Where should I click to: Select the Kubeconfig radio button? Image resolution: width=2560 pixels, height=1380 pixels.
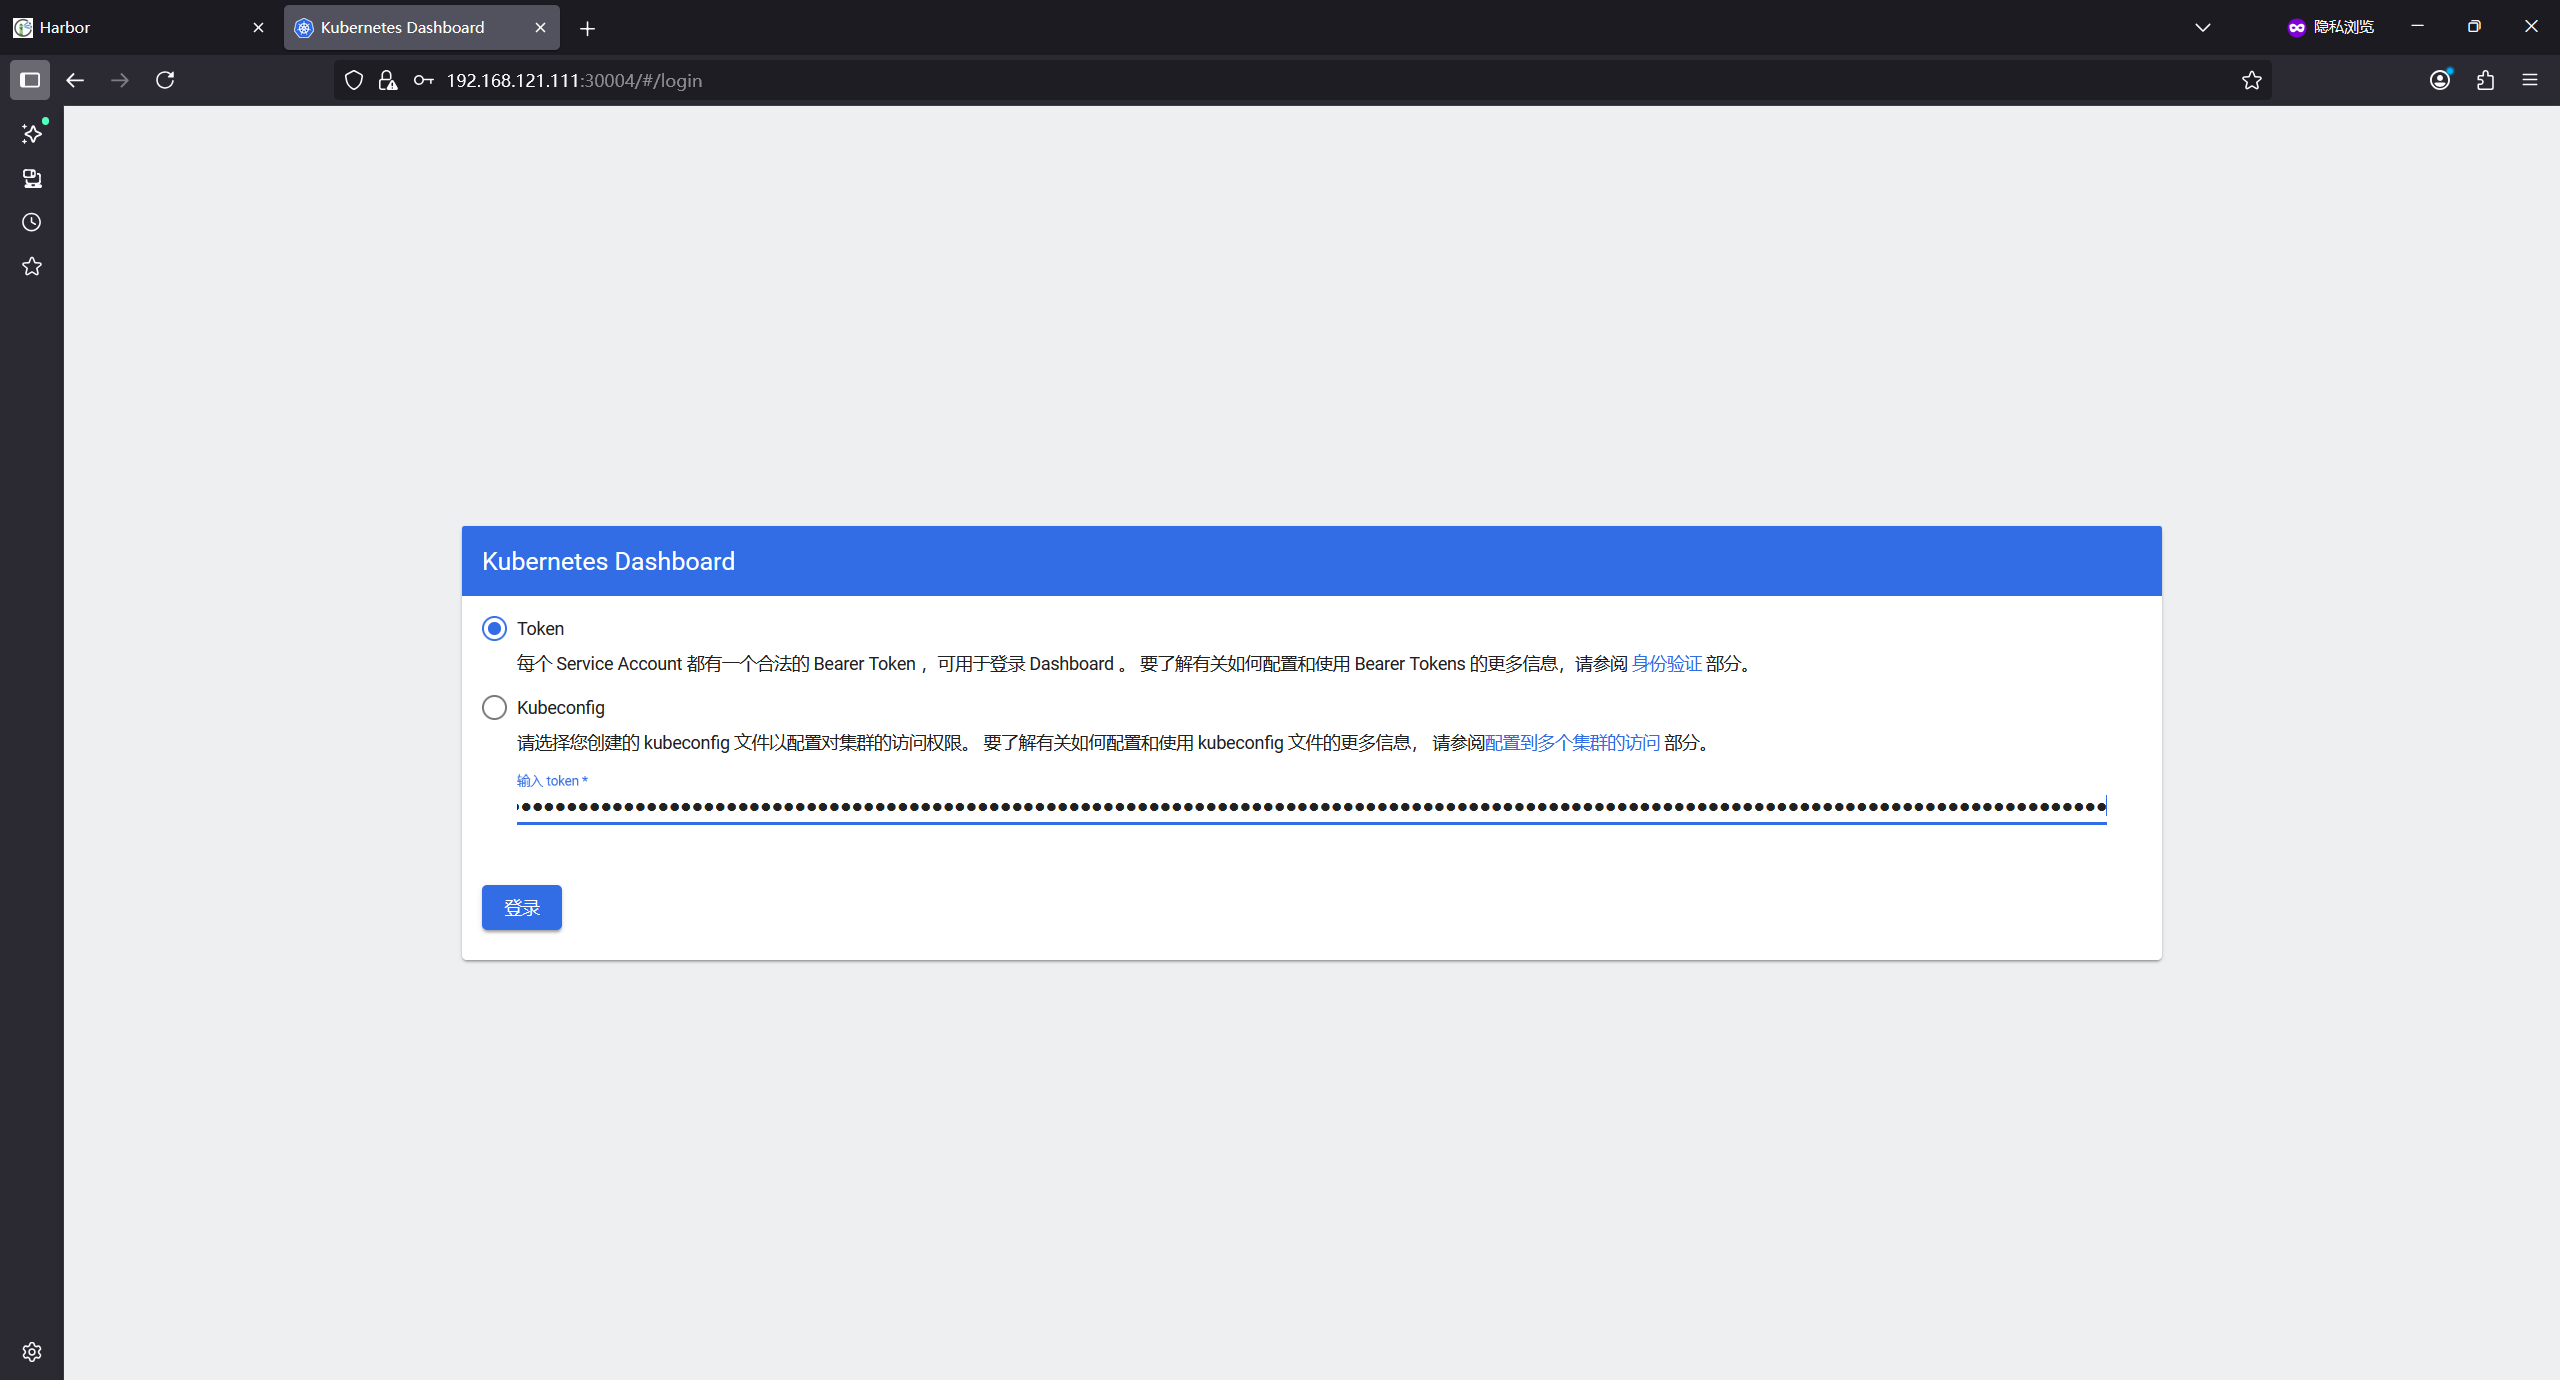pos(494,707)
